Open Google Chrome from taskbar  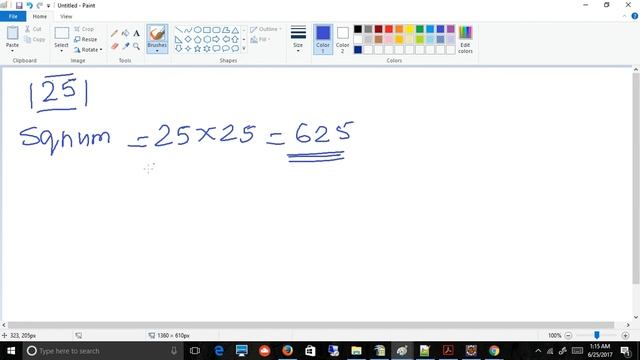(494, 351)
